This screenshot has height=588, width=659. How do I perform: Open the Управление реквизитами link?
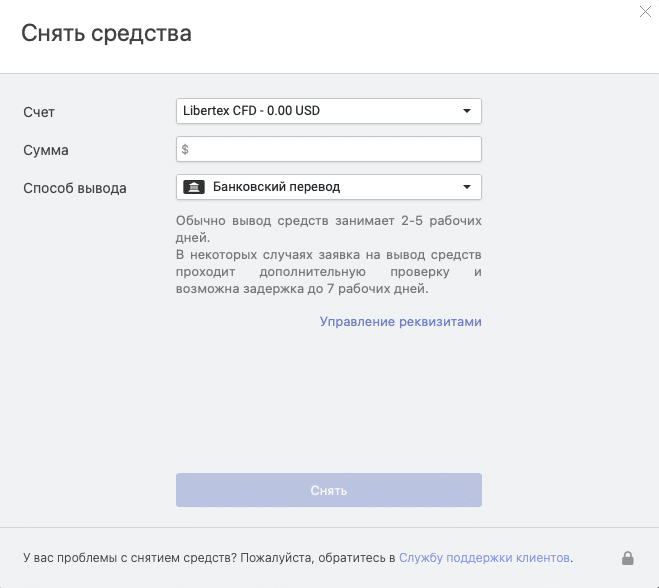click(400, 322)
